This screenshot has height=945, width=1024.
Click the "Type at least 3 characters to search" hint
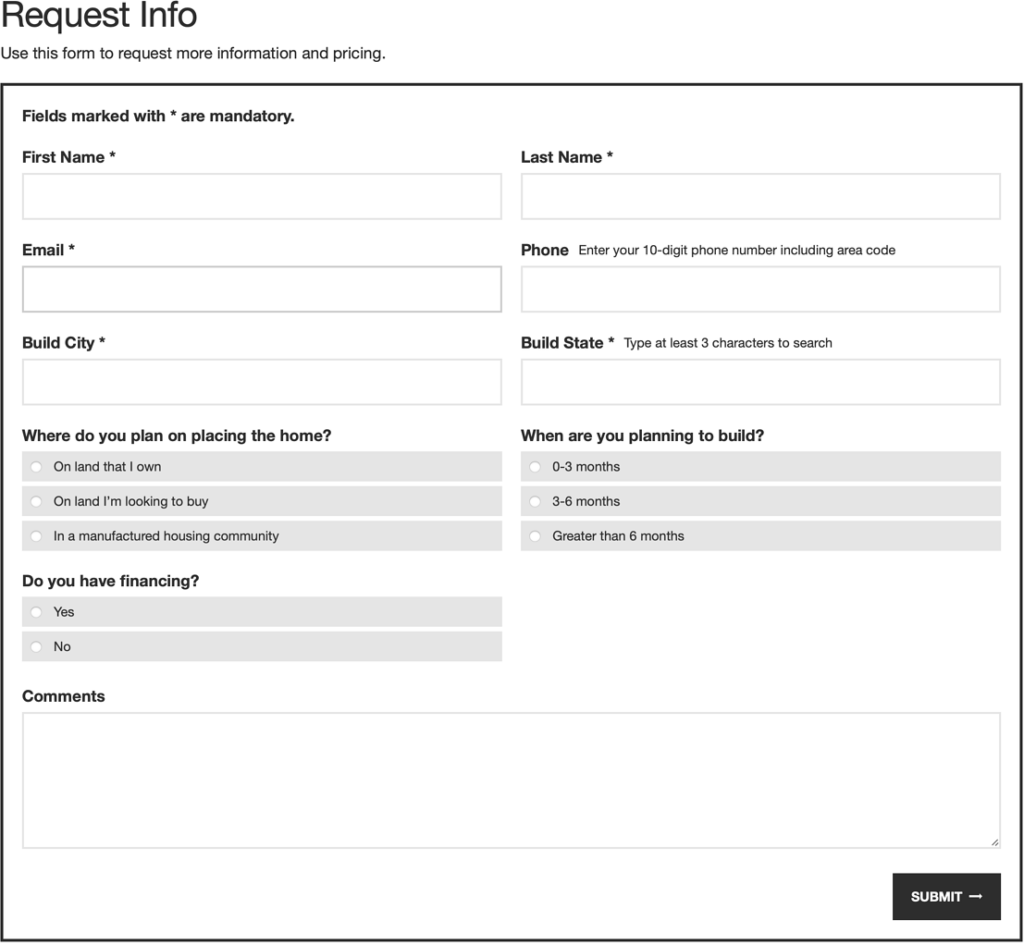[x=728, y=344]
